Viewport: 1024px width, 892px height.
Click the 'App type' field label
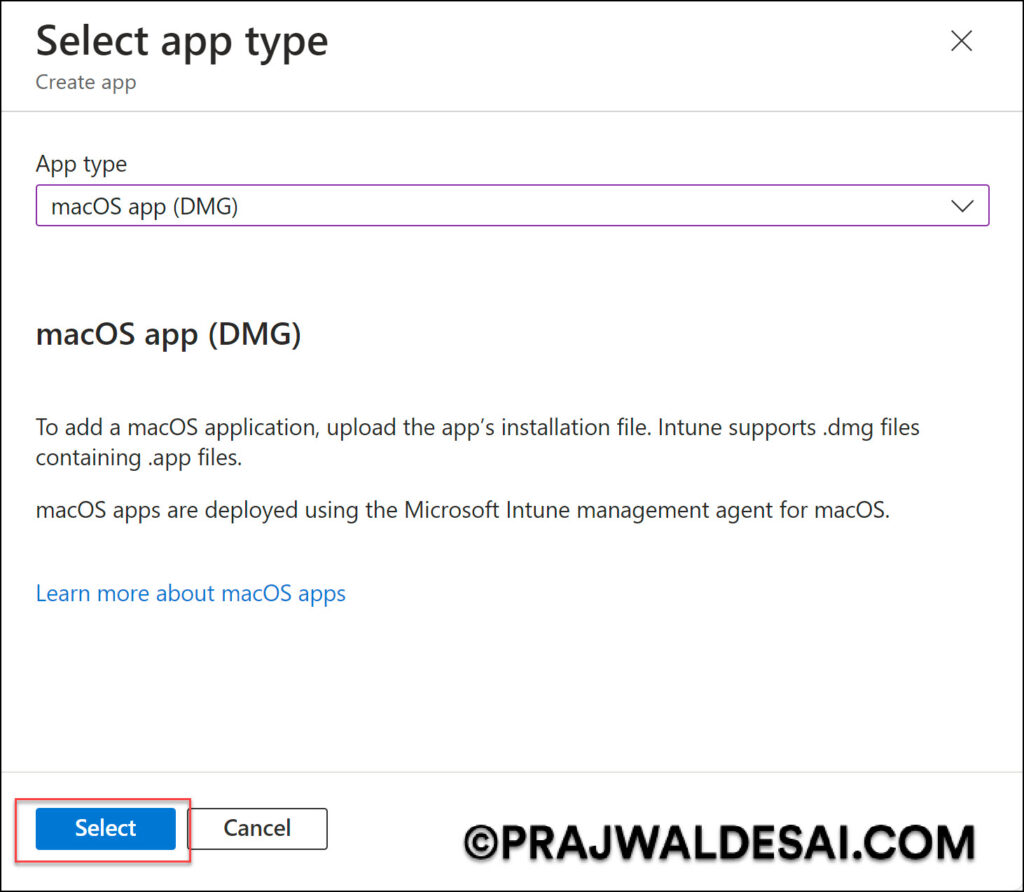click(81, 164)
